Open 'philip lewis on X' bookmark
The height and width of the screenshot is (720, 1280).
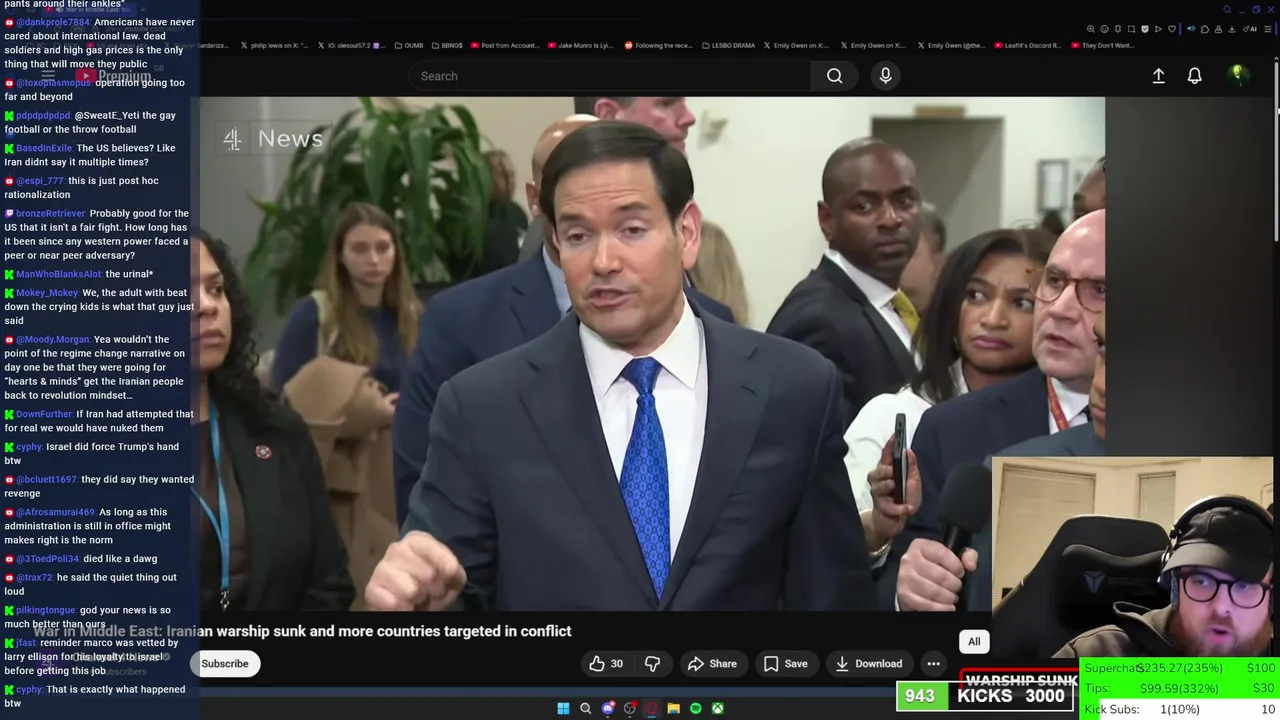276,45
